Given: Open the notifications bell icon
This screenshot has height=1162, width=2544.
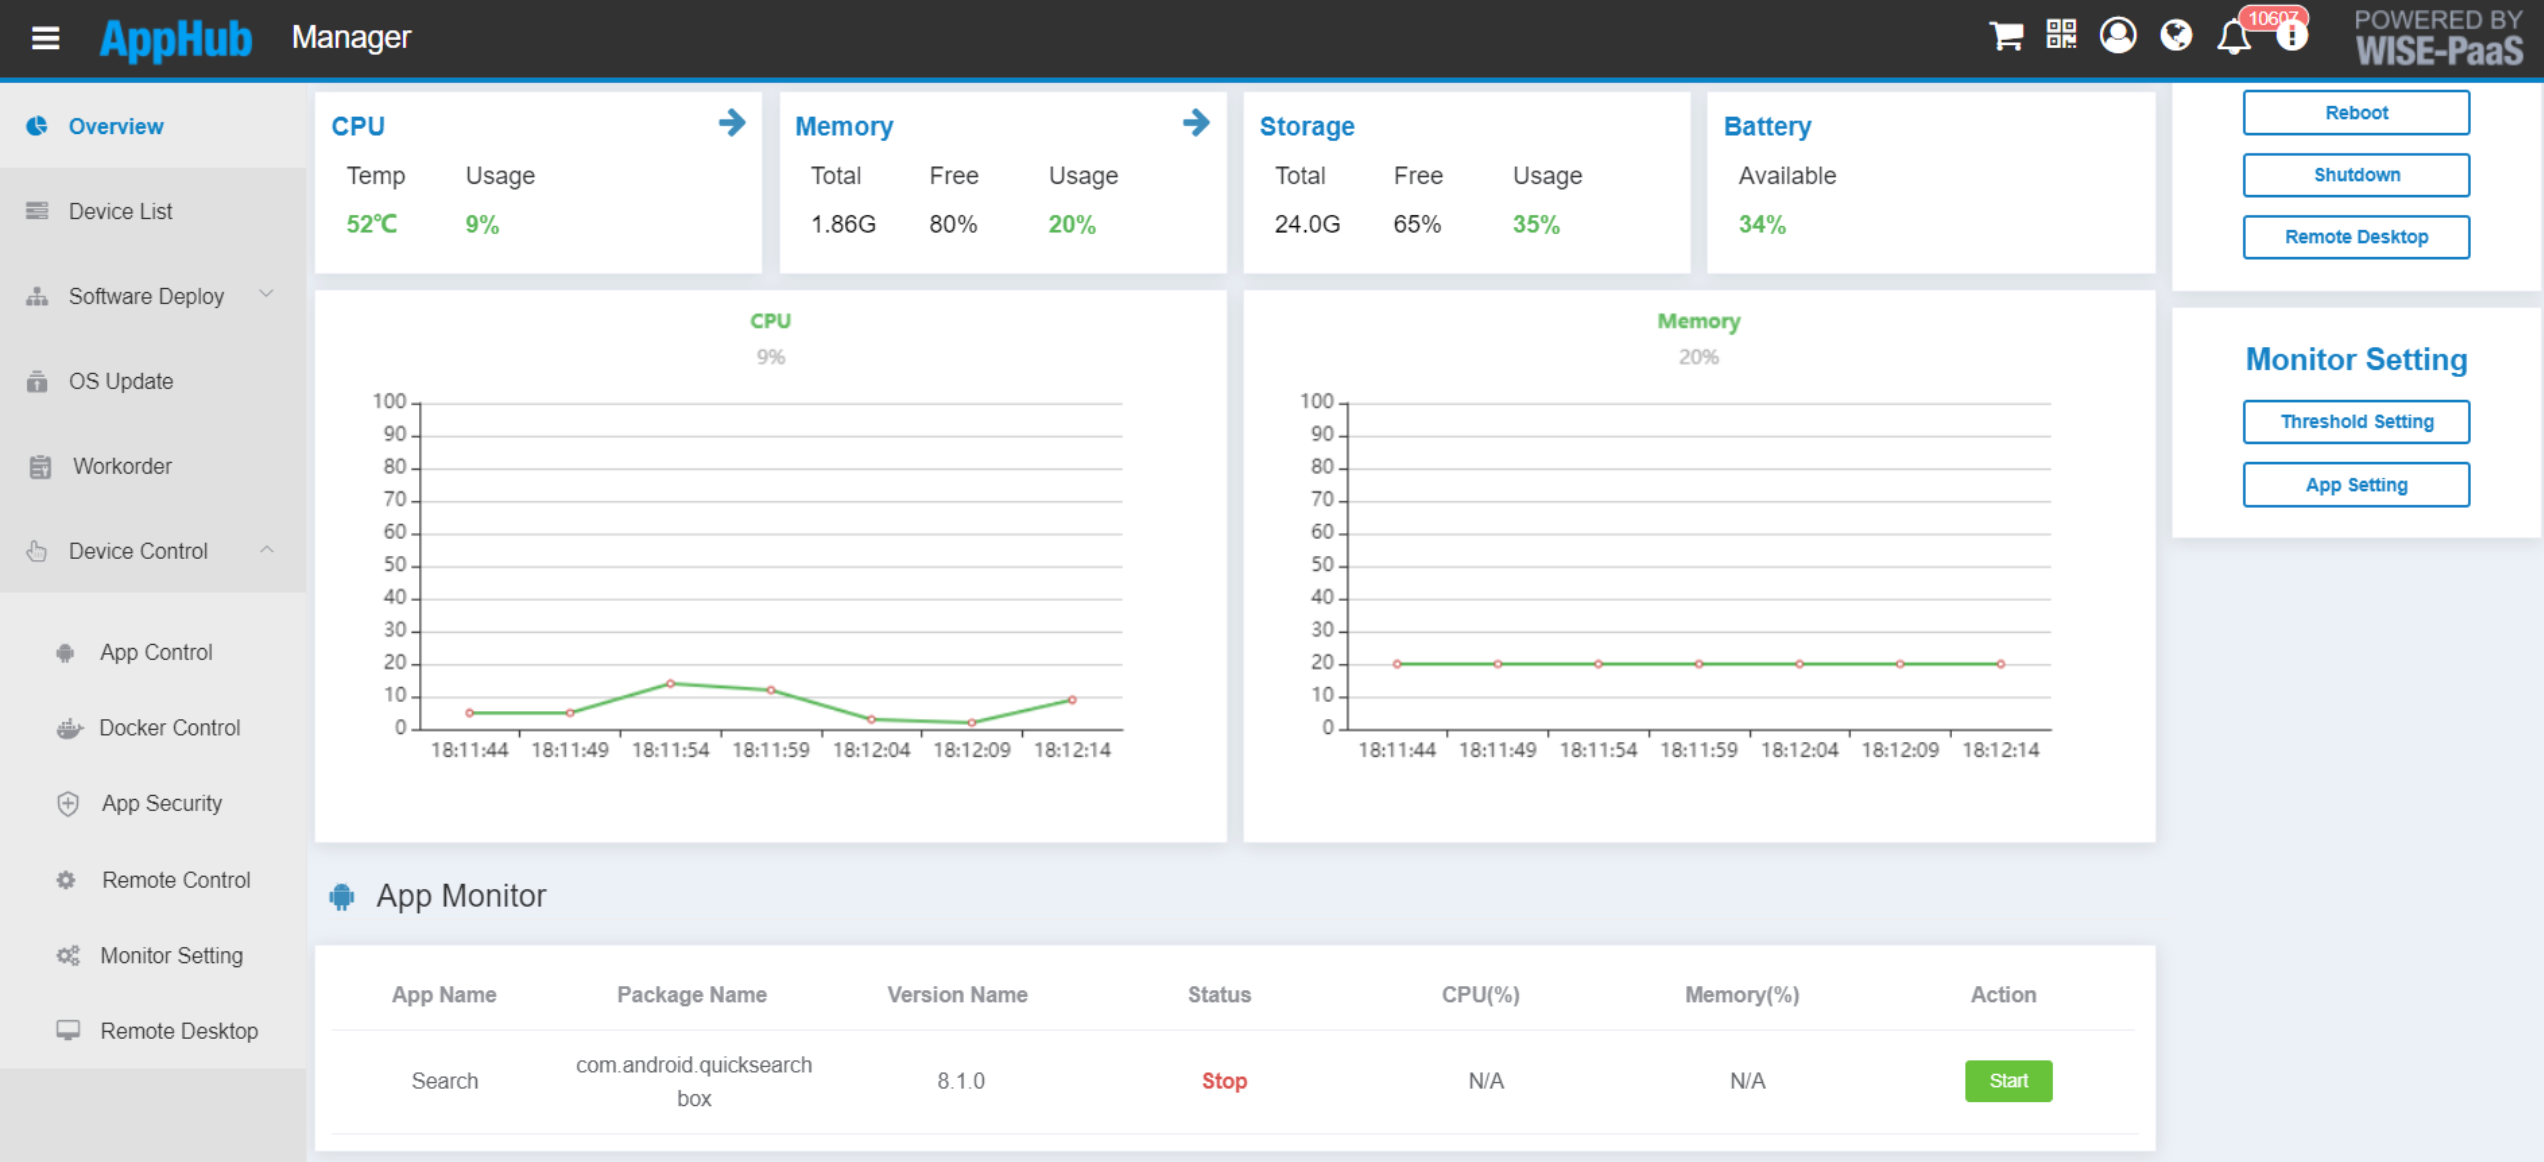Looking at the screenshot, I should point(2233,38).
